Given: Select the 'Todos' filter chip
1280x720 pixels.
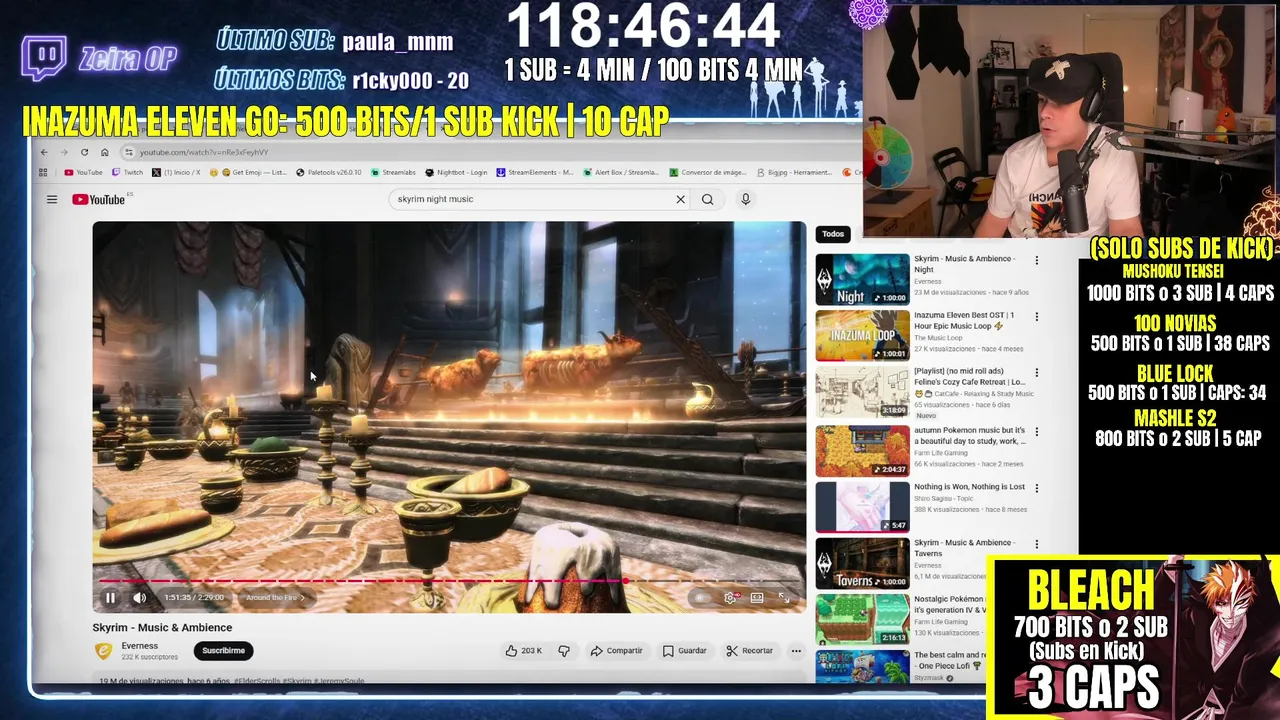Looking at the screenshot, I should coord(833,234).
